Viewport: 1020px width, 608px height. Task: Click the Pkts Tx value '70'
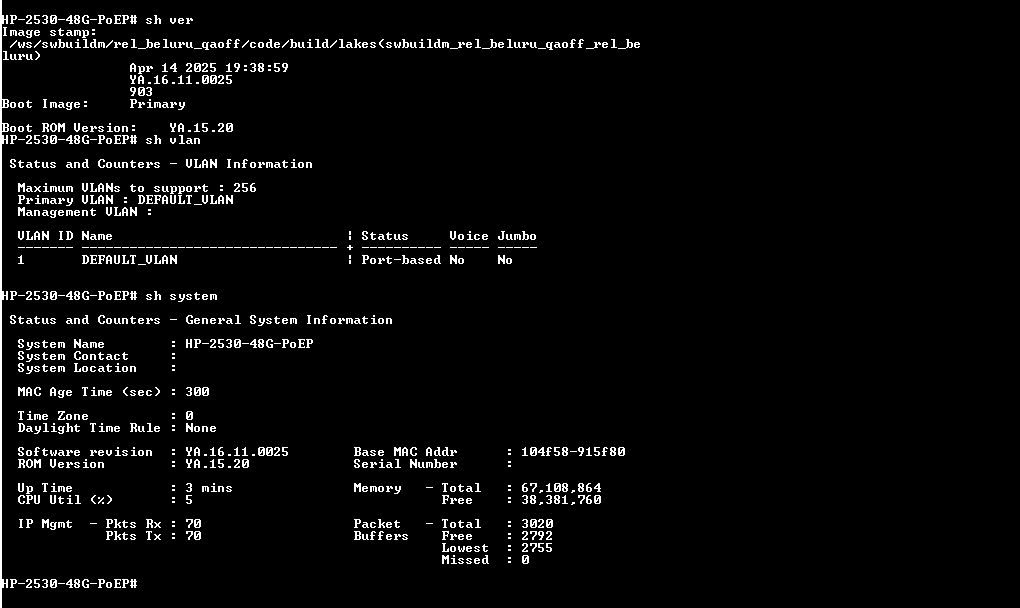[x=193, y=536]
